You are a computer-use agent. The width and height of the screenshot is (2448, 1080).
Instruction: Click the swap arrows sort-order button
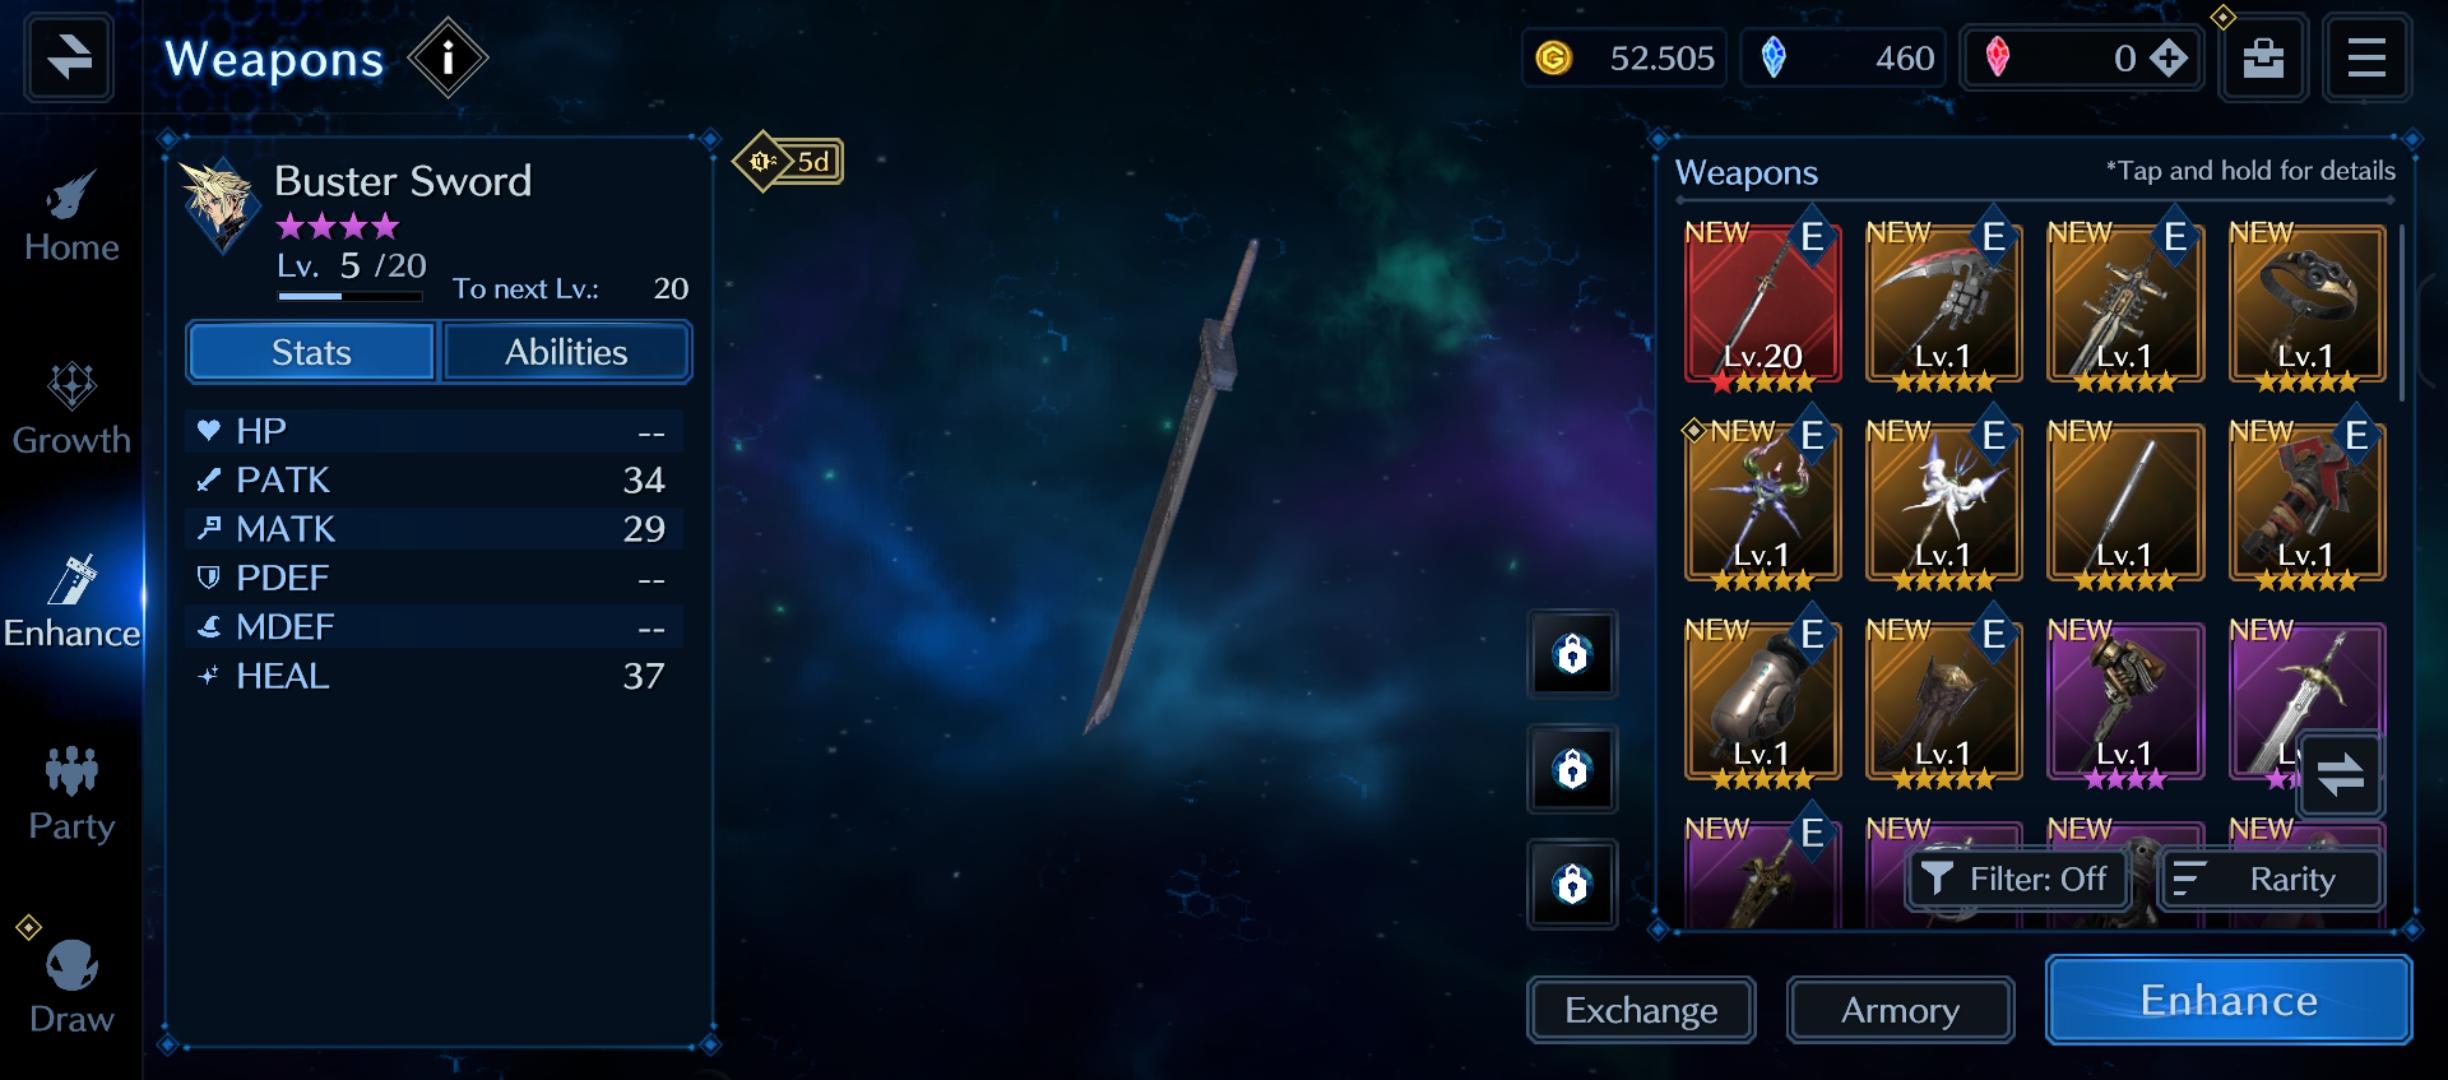coord(2340,775)
